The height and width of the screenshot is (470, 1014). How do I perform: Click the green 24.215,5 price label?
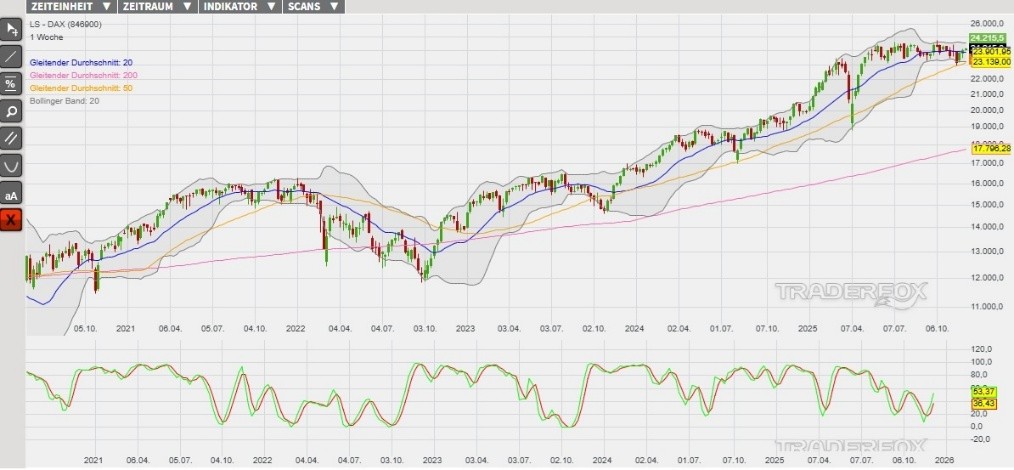point(990,37)
